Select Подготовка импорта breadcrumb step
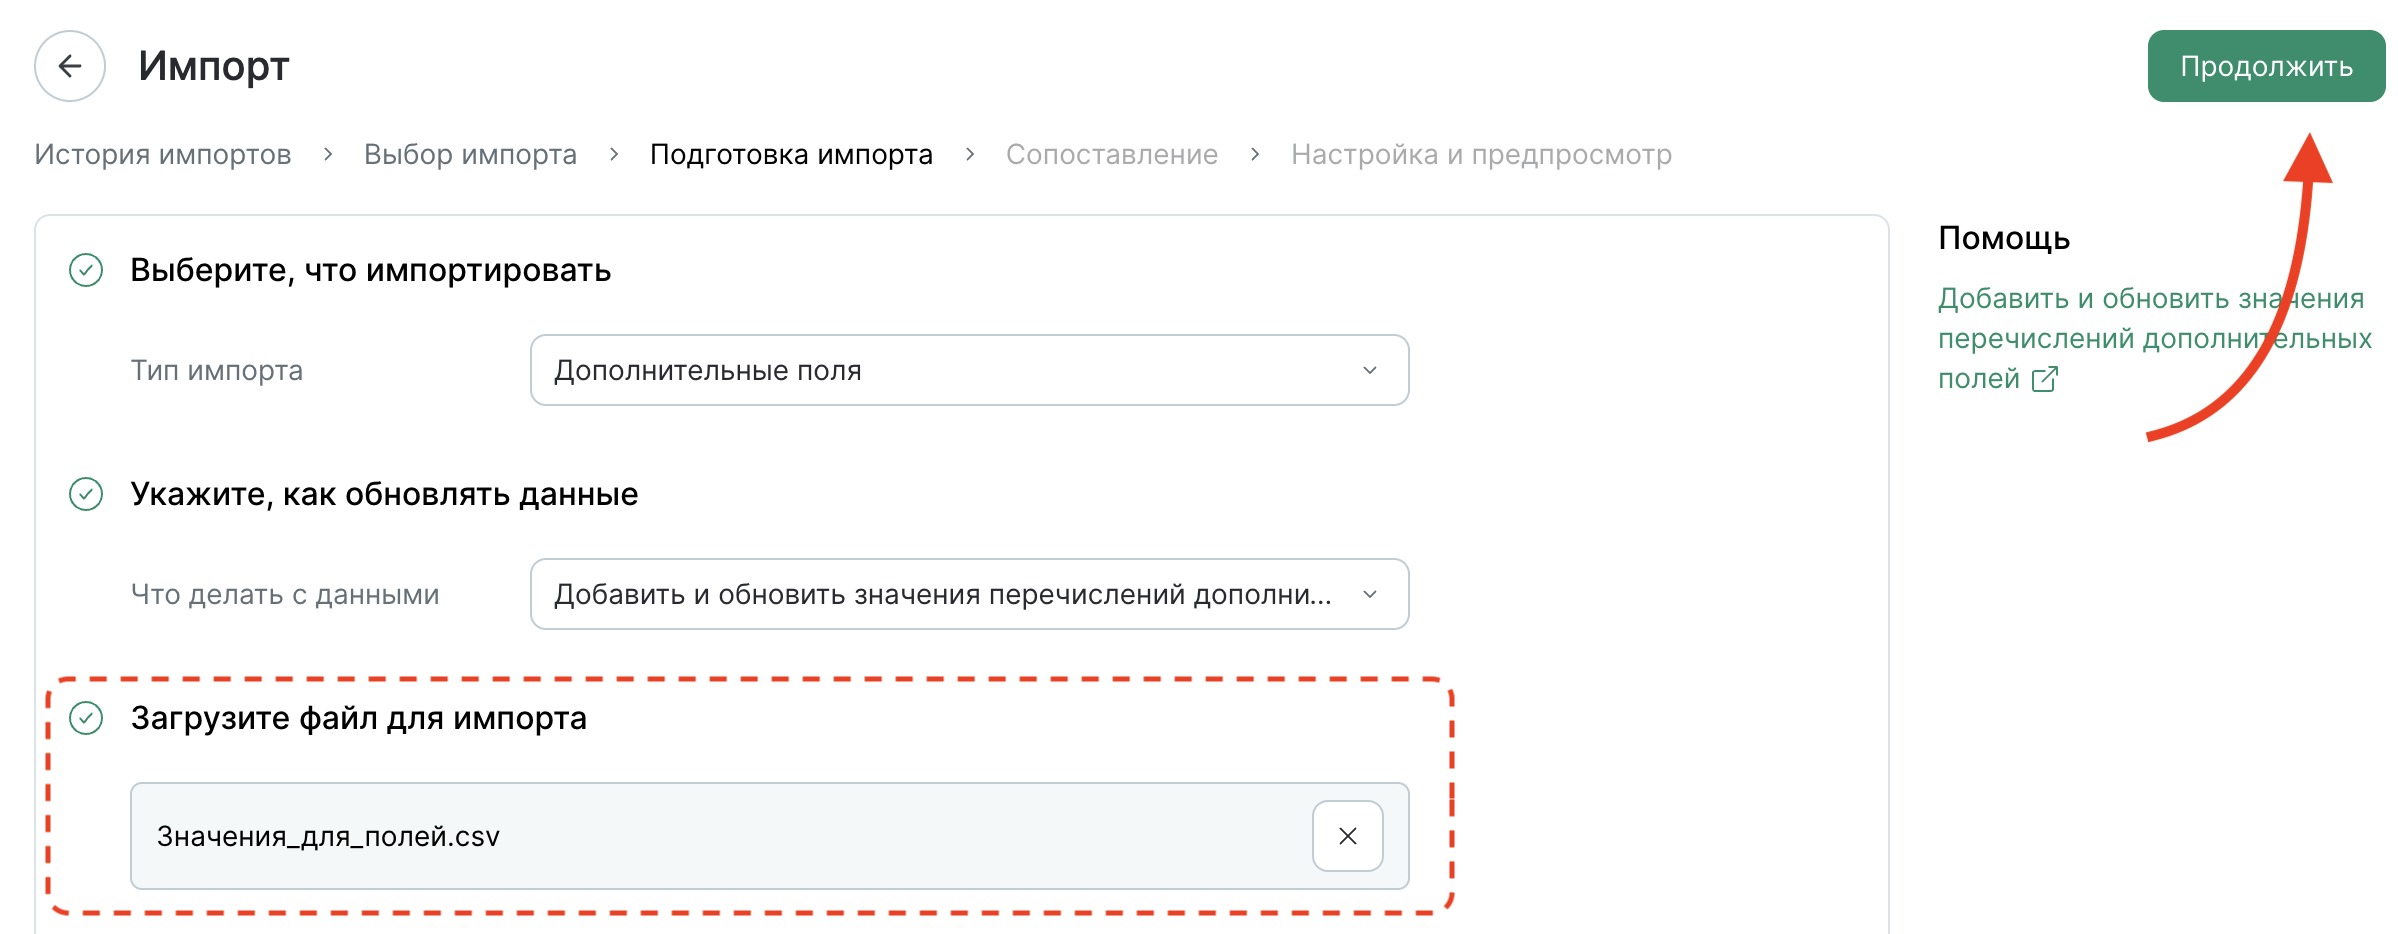 point(791,154)
